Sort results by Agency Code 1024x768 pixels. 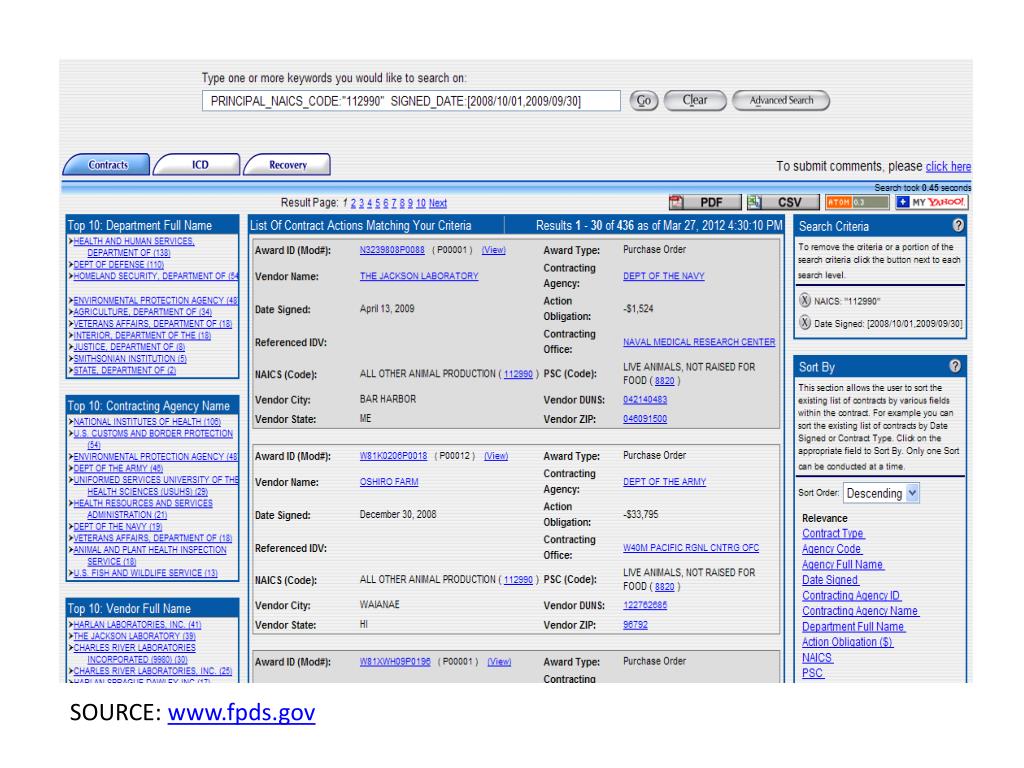(831, 549)
